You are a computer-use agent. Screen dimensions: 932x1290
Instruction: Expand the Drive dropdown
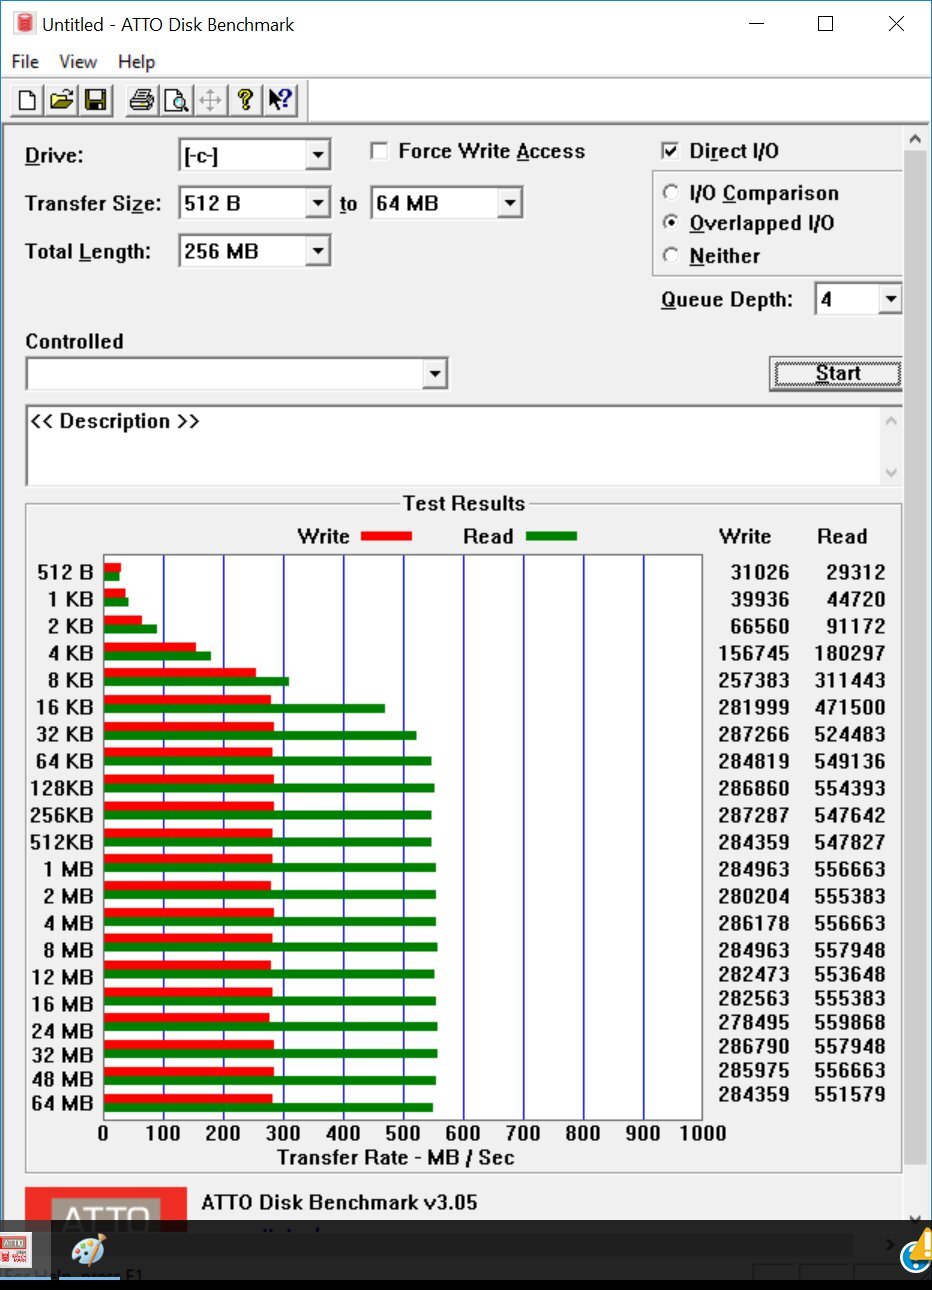coord(318,155)
